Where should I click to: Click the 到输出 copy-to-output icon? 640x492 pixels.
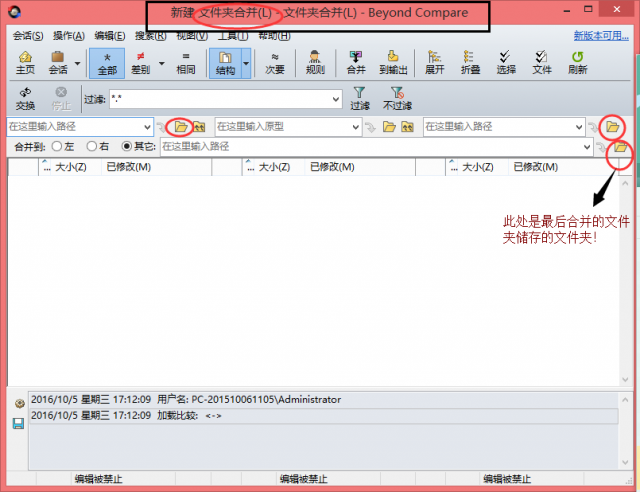[x=393, y=63]
